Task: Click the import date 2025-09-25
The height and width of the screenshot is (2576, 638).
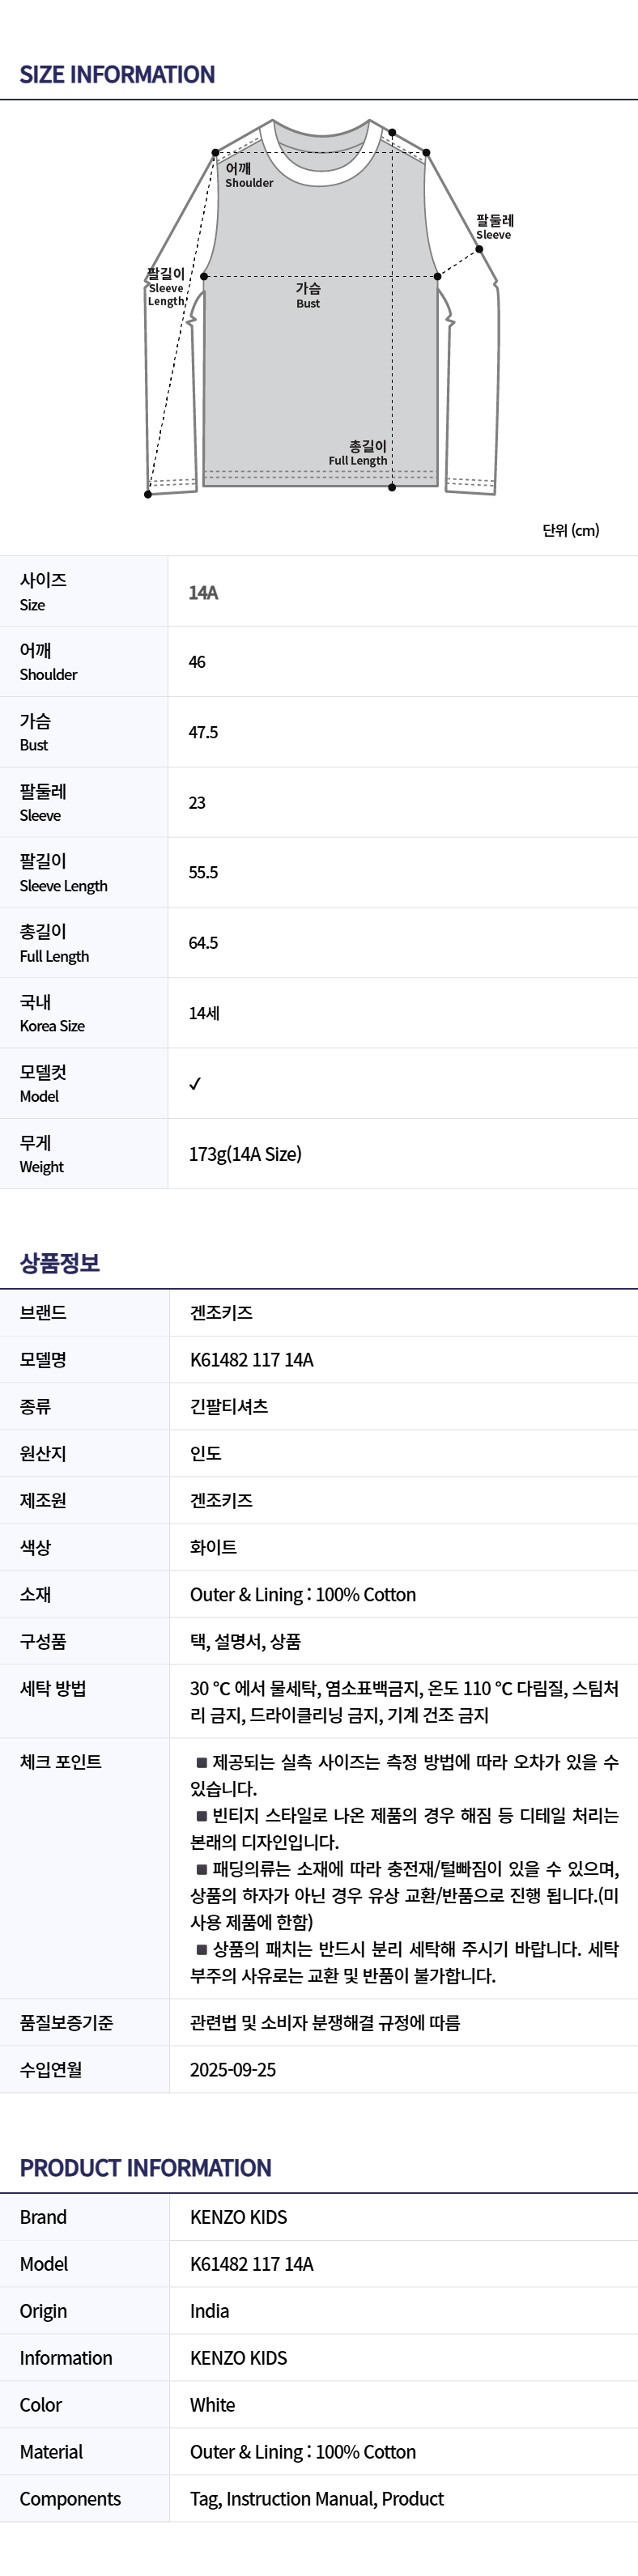Action: coord(233,2069)
